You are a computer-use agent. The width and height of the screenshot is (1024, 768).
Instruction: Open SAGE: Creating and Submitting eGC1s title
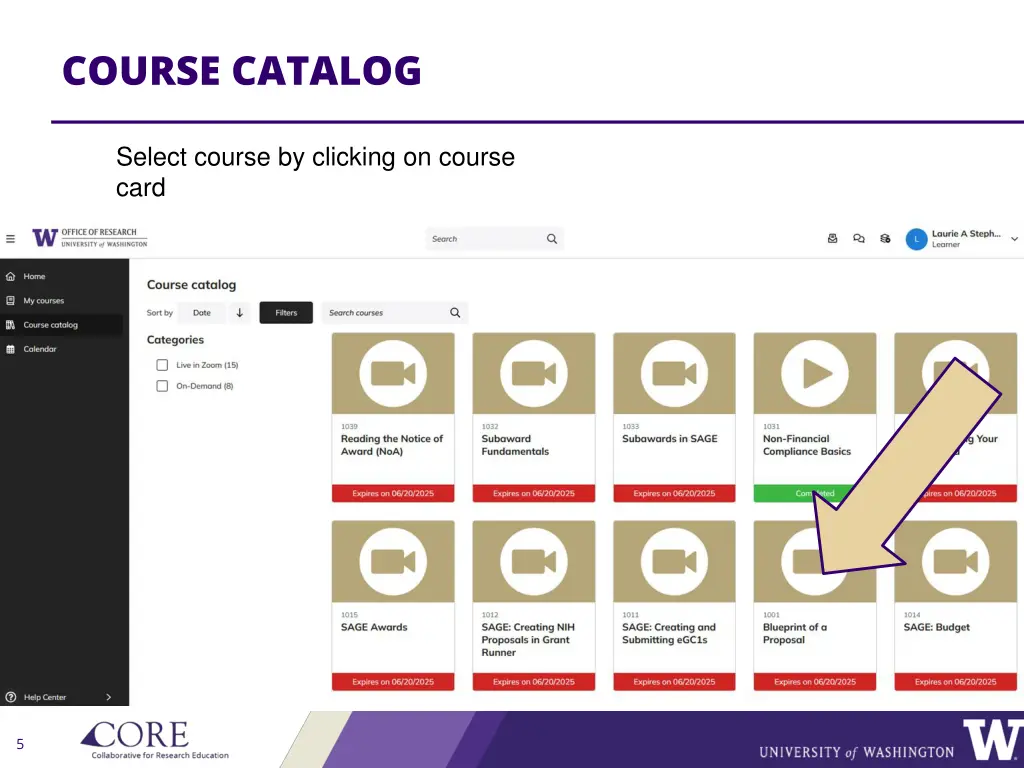click(x=669, y=633)
